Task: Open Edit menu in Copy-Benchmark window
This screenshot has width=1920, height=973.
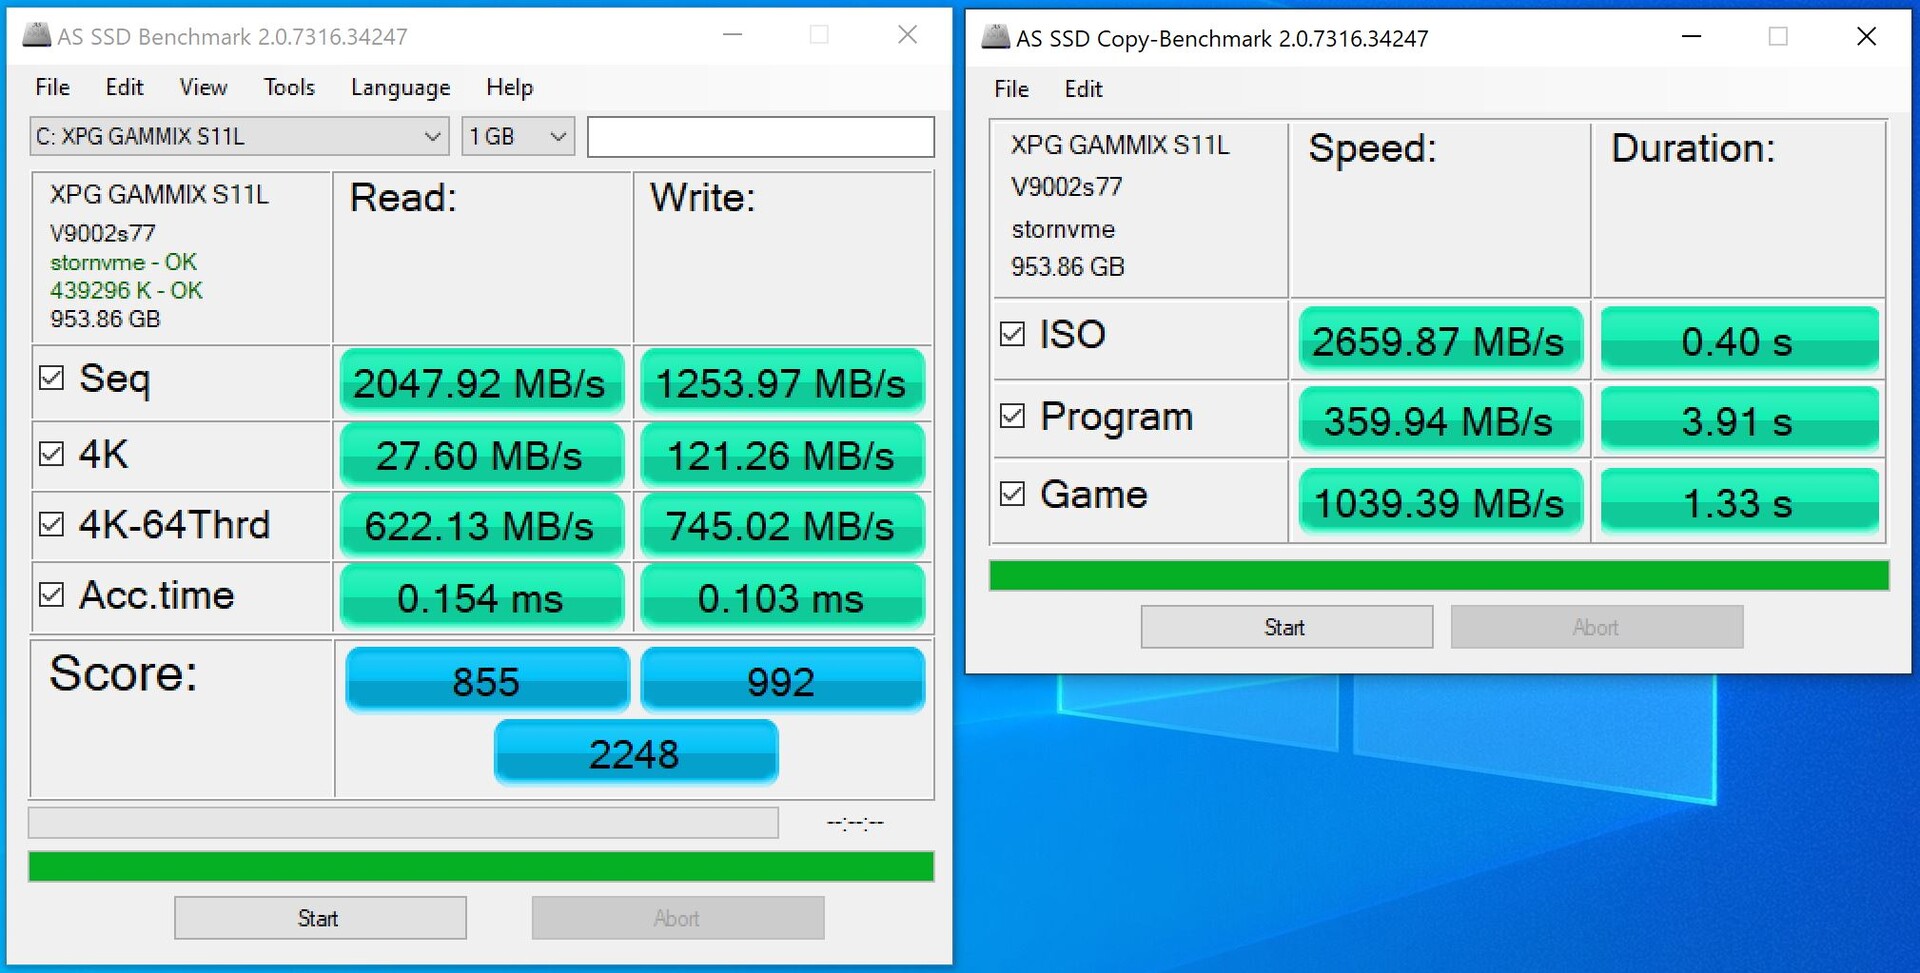Action: [x=1083, y=89]
